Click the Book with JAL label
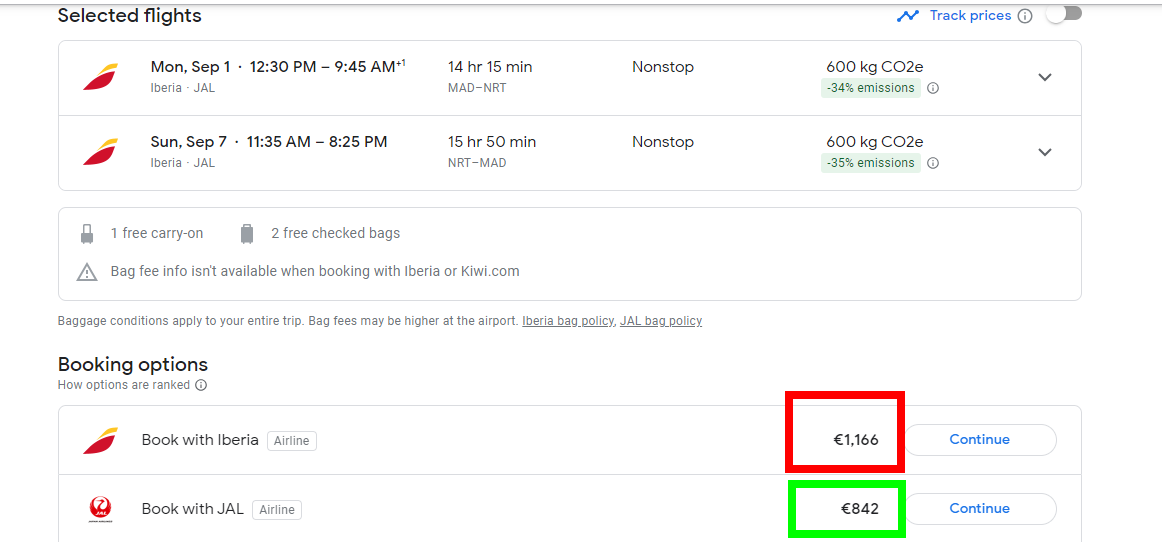Image resolution: width=1162 pixels, height=542 pixels. click(193, 509)
